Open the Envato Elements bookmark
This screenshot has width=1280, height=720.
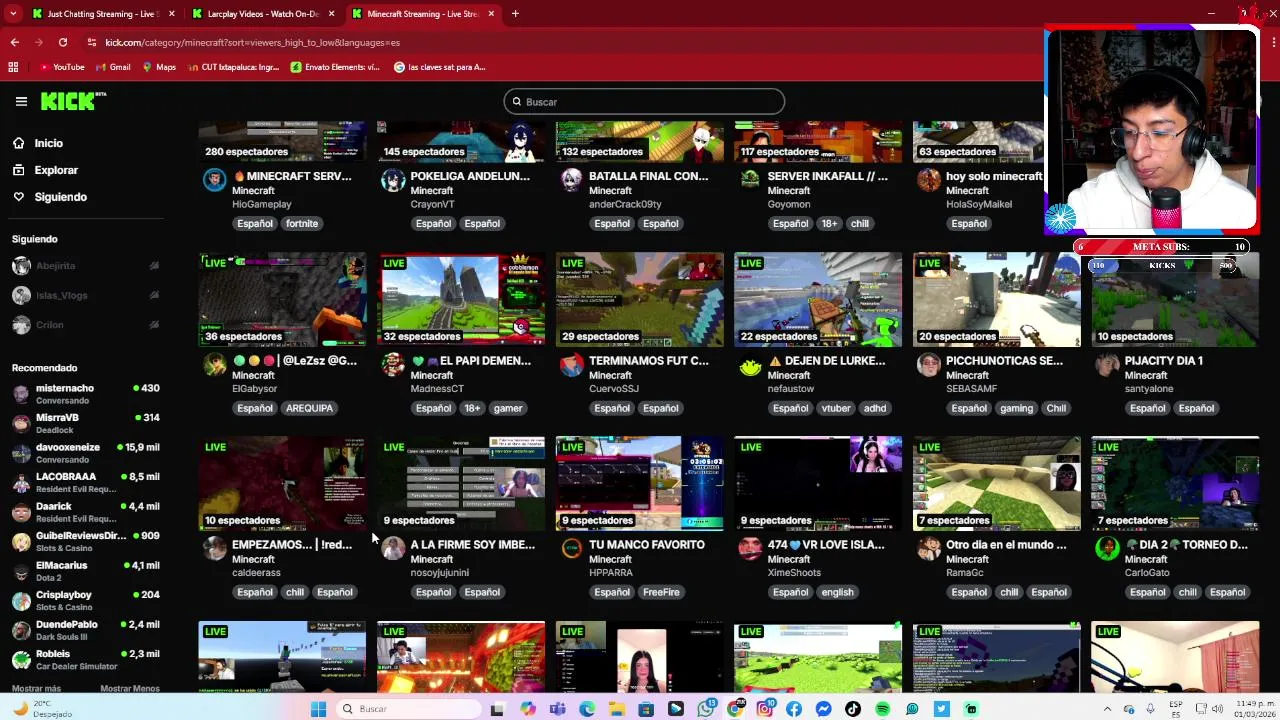pyautogui.click(x=335, y=67)
